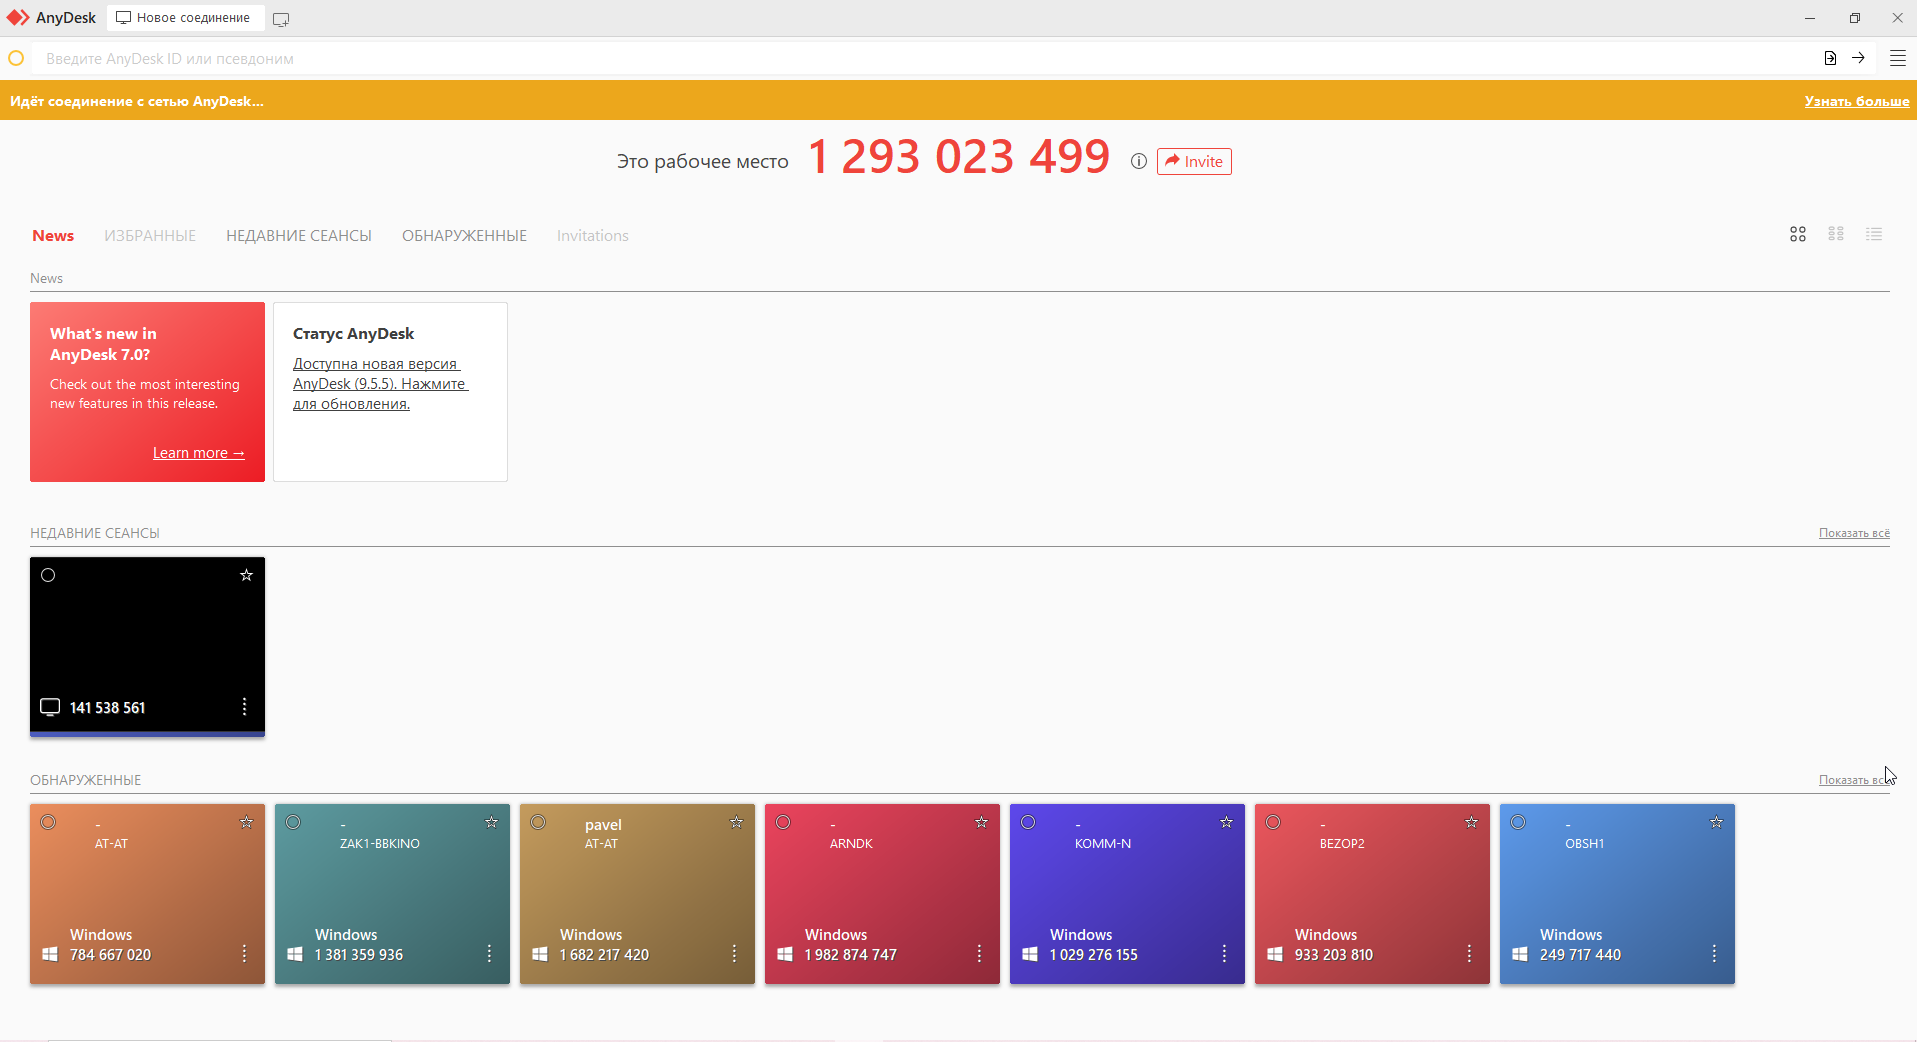Image resolution: width=1917 pixels, height=1042 pixels.
Task: Open options menu for 141 538 561
Action: click(244, 707)
